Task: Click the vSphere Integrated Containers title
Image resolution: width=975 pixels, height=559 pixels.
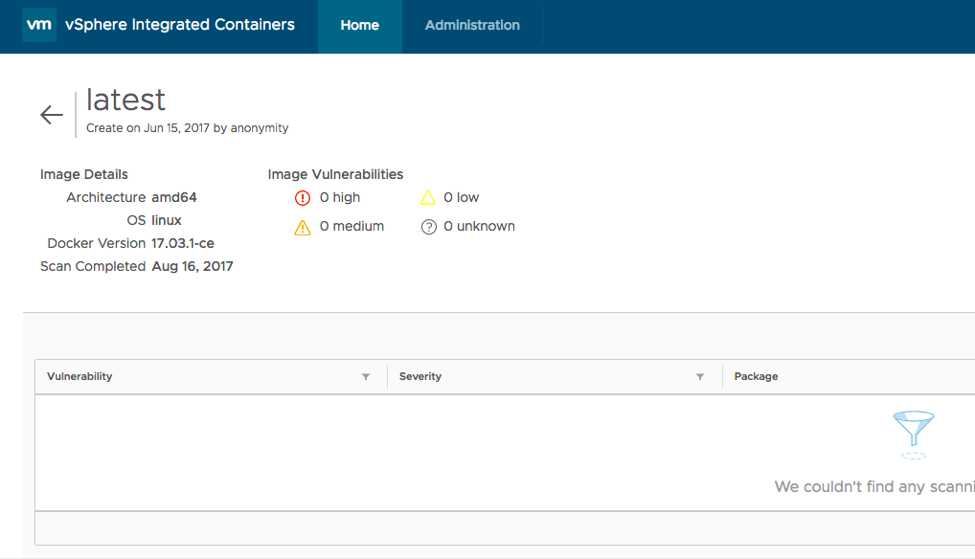Action: click(x=180, y=25)
